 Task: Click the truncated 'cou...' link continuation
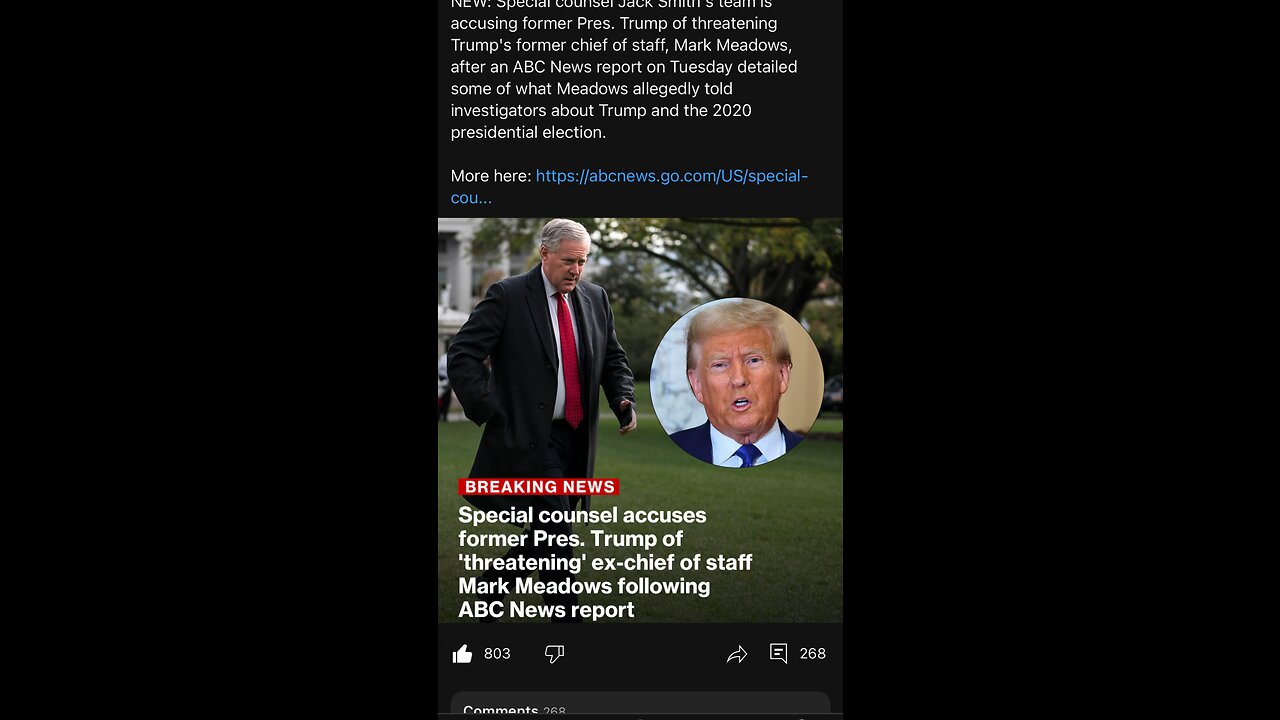pyautogui.click(x=471, y=198)
